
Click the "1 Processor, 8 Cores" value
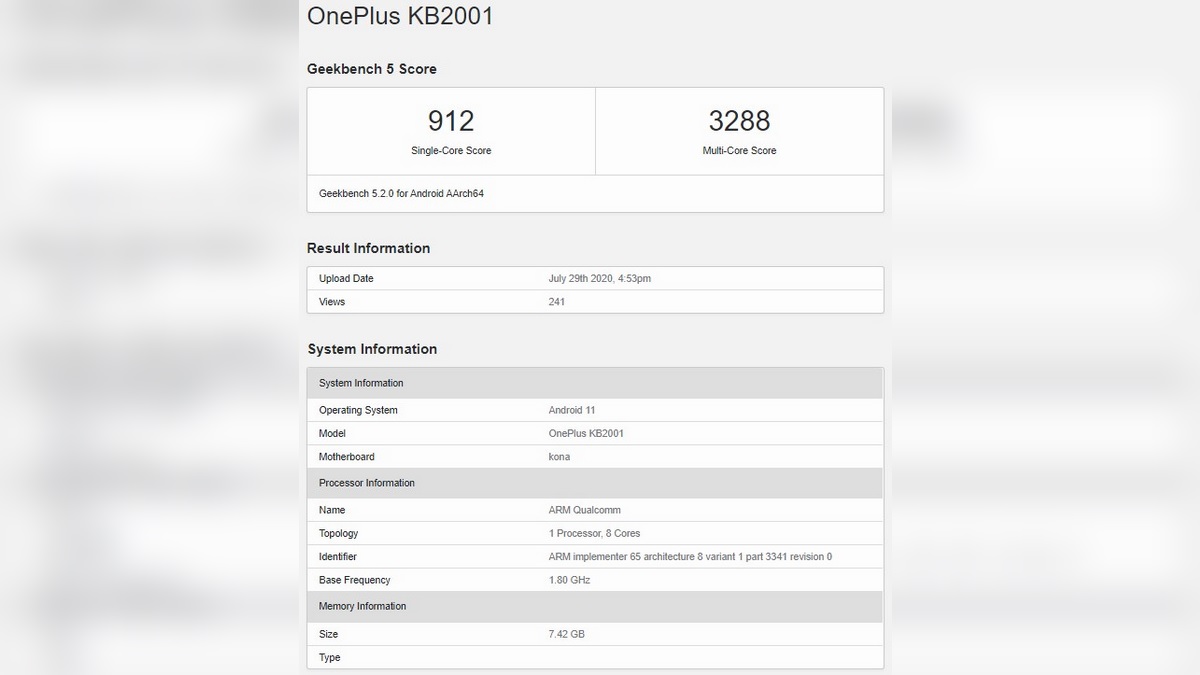click(594, 534)
